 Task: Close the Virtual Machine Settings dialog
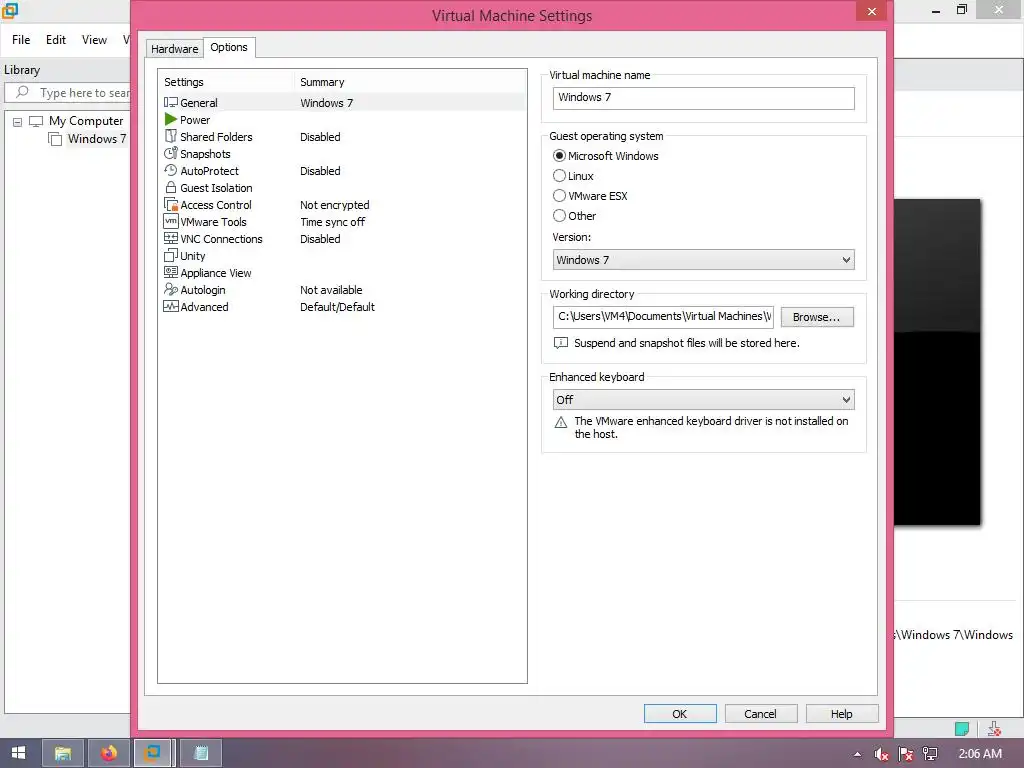pos(871,11)
